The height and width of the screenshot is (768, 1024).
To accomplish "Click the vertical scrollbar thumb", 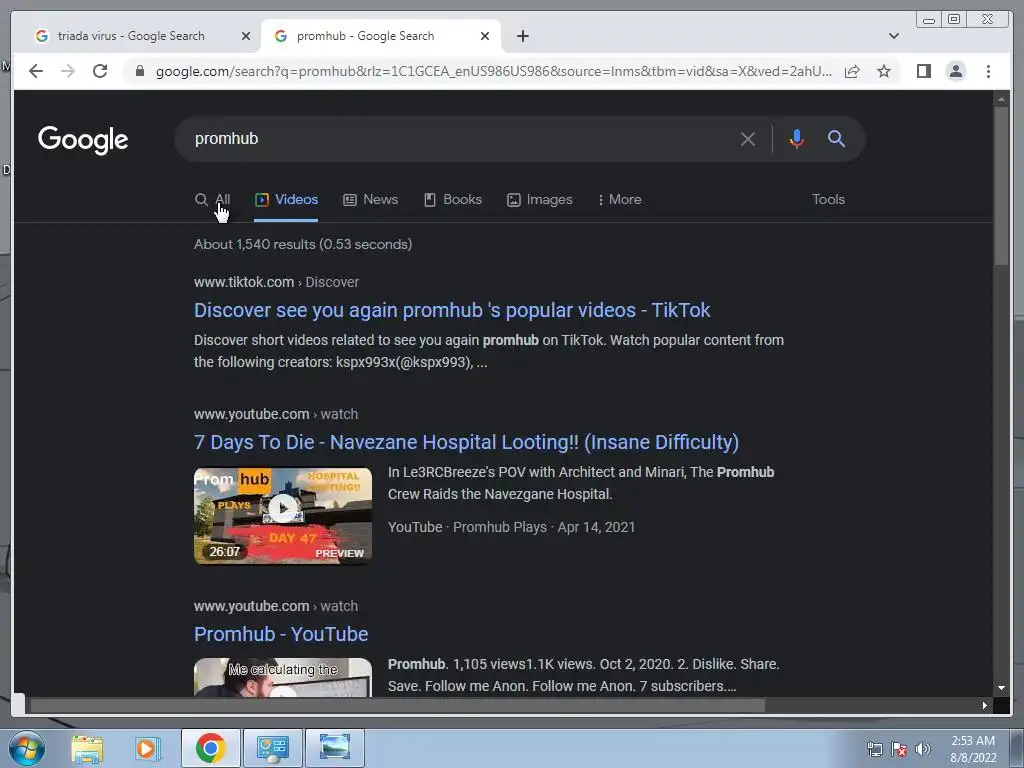I will 1001,185.
